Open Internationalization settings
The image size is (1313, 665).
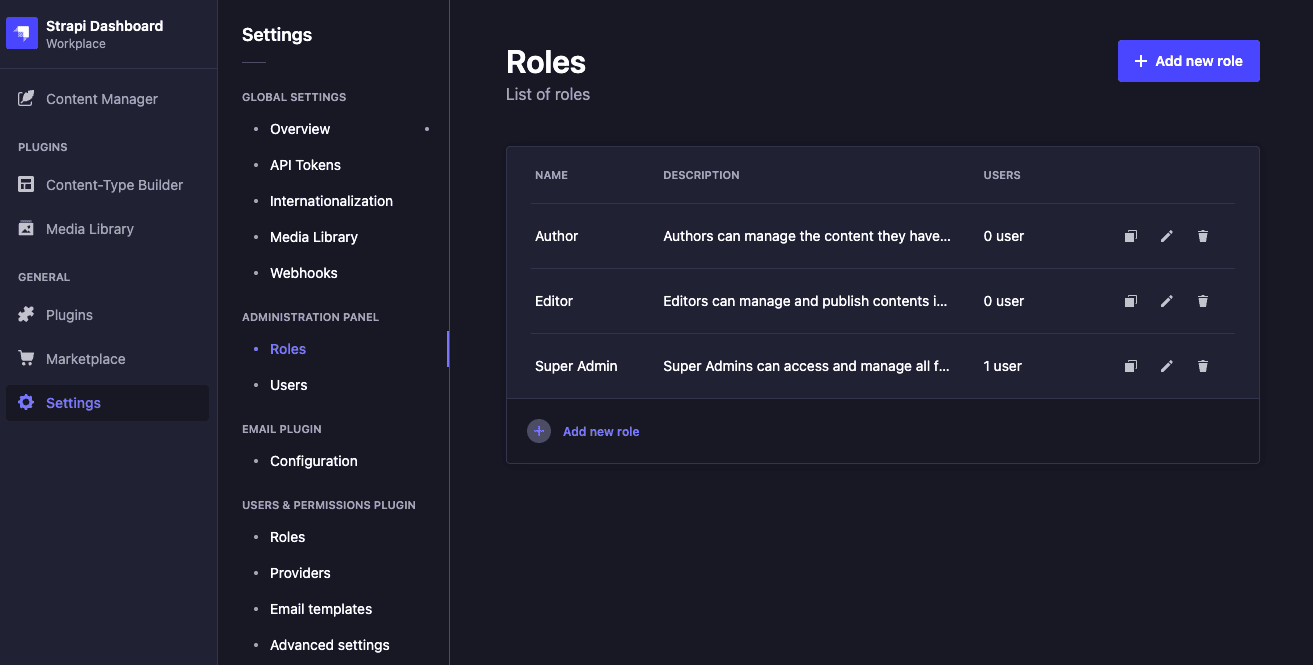(331, 201)
